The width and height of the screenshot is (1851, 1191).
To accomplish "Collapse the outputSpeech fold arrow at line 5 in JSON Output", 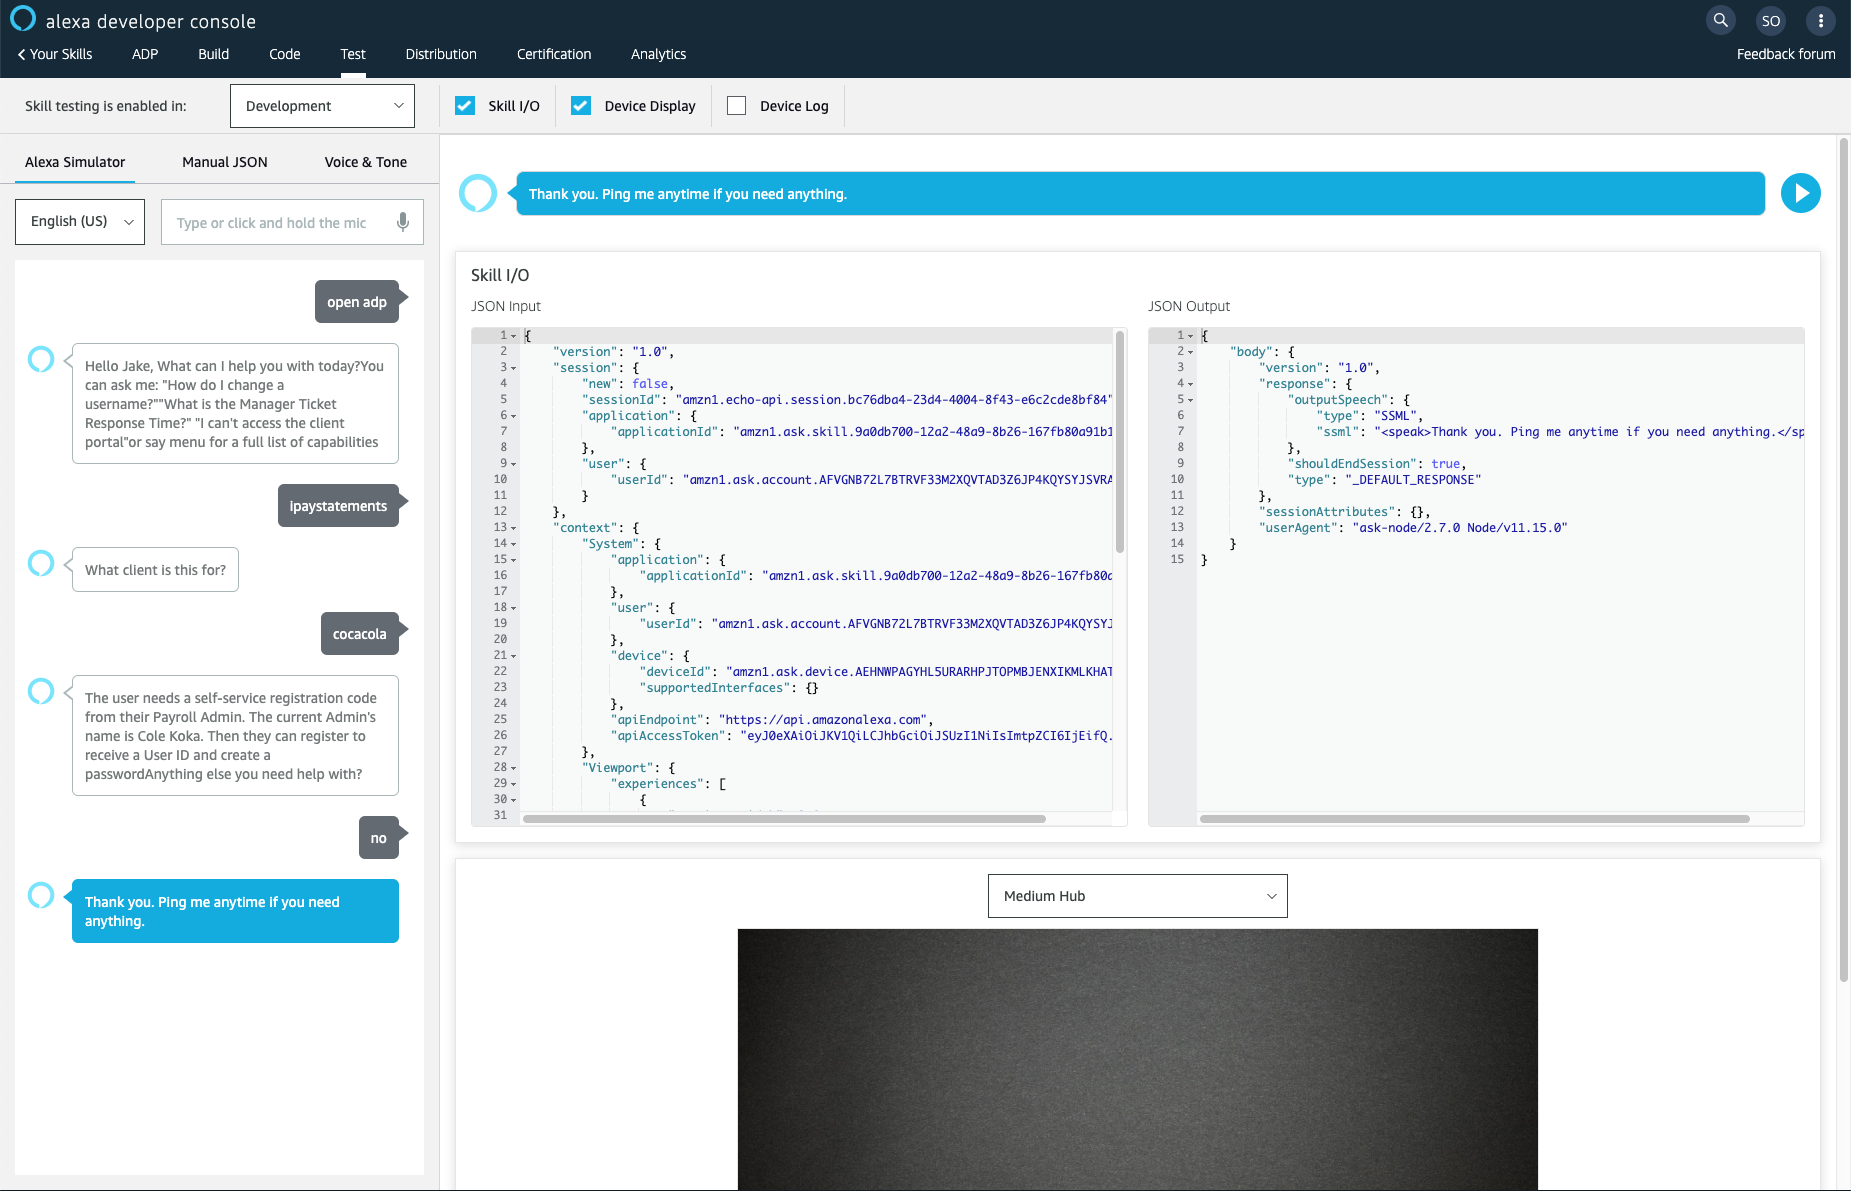I will [x=1191, y=400].
